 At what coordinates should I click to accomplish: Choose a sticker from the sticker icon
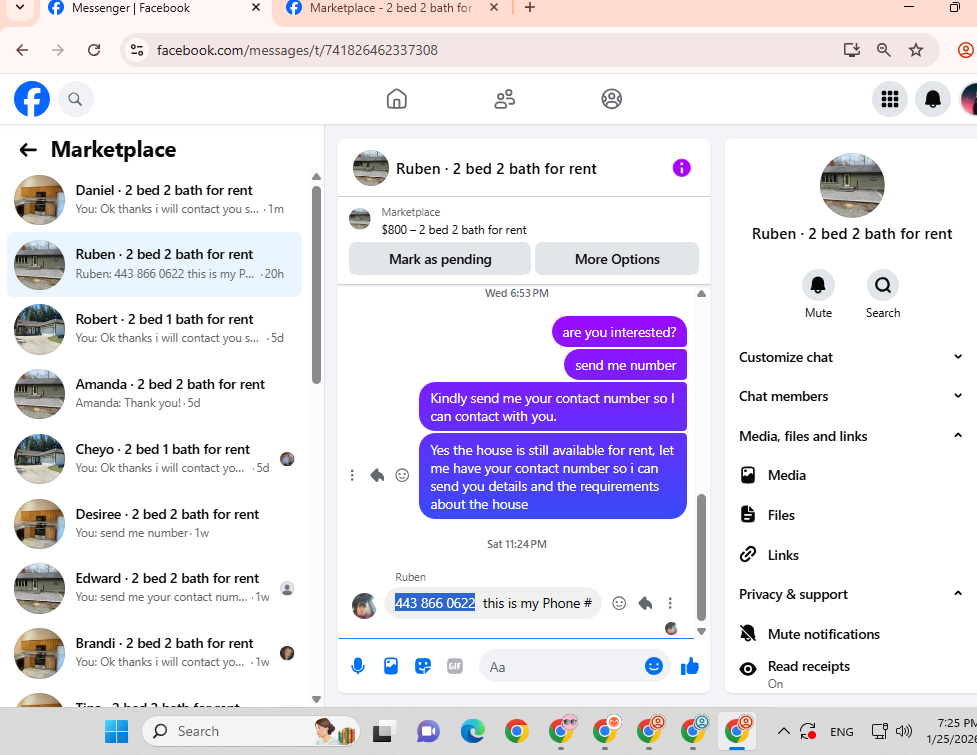(x=423, y=667)
